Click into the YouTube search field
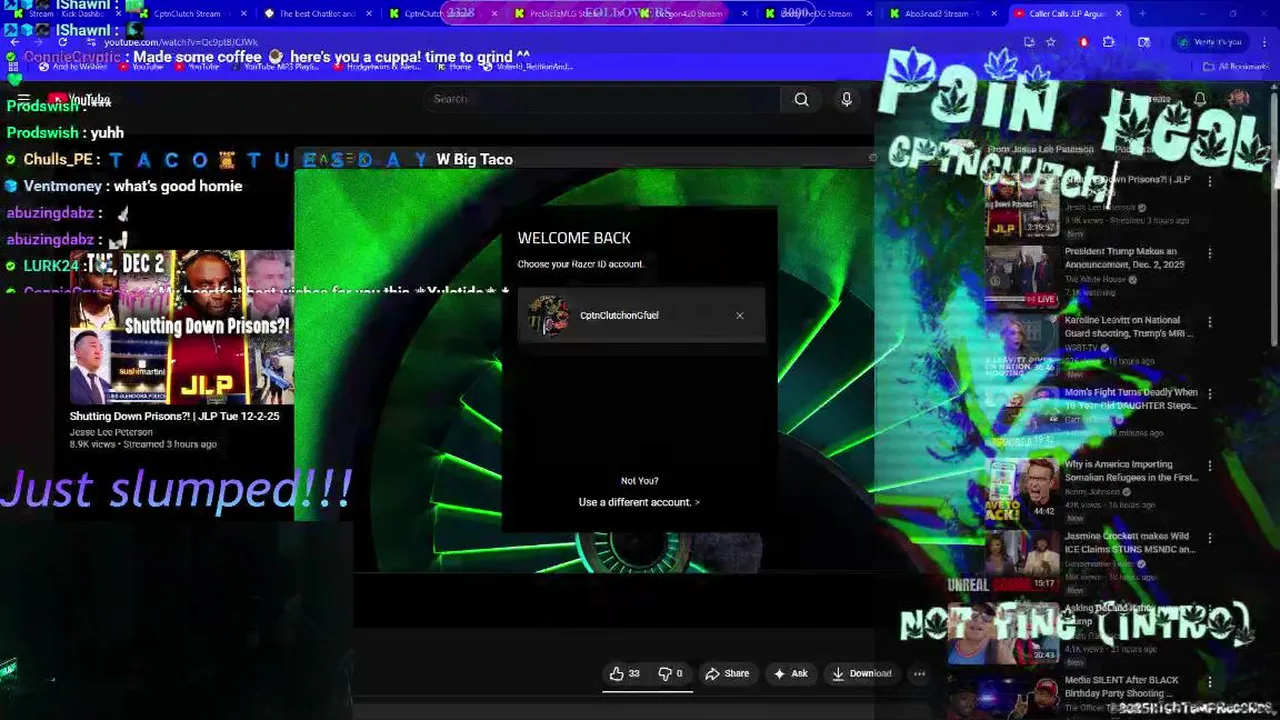Screen dimensions: 1280x720 pyautogui.click(x=602, y=99)
